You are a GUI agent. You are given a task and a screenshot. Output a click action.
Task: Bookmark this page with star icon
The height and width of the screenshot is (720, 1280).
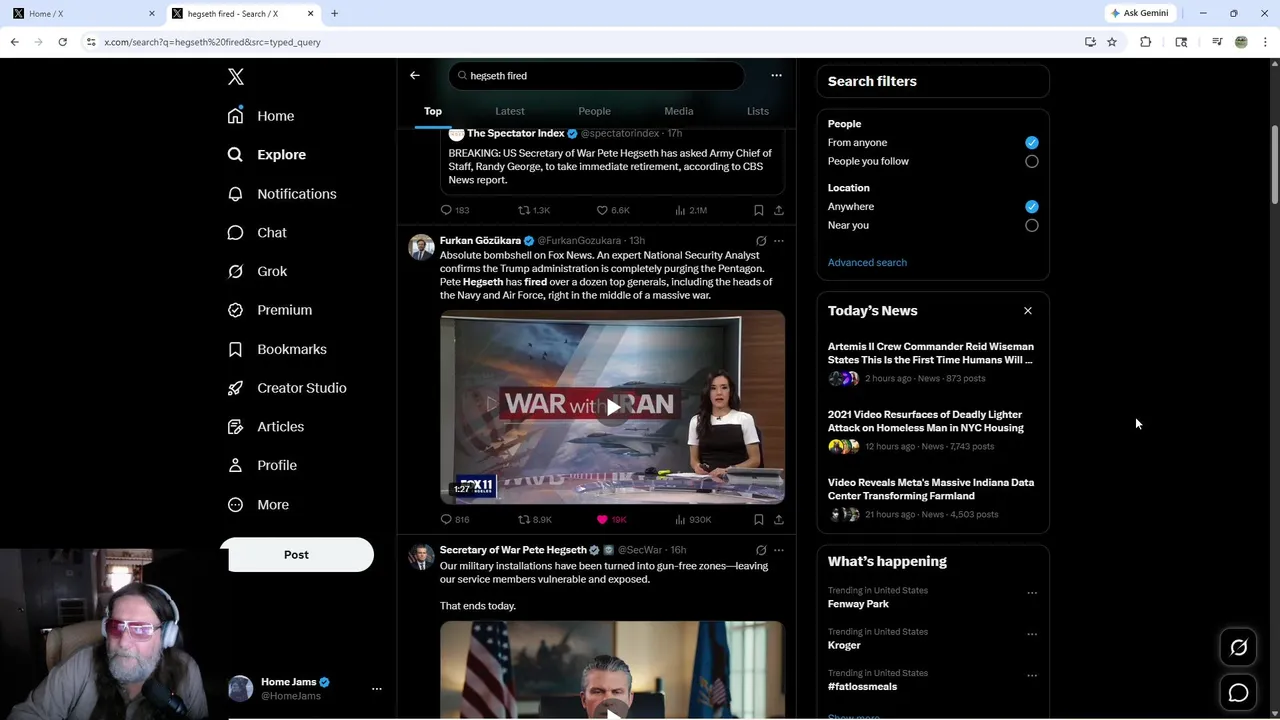(x=1112, y=42)
